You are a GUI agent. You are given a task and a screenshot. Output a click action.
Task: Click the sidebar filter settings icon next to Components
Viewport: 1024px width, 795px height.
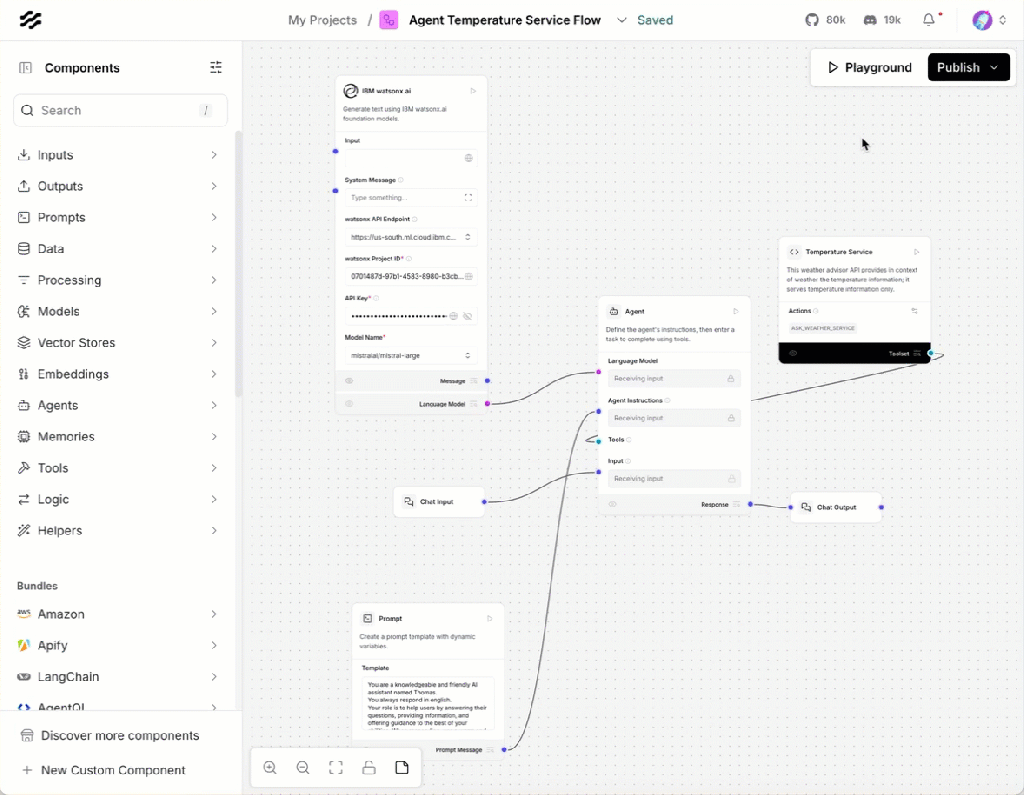click(216, 68)
